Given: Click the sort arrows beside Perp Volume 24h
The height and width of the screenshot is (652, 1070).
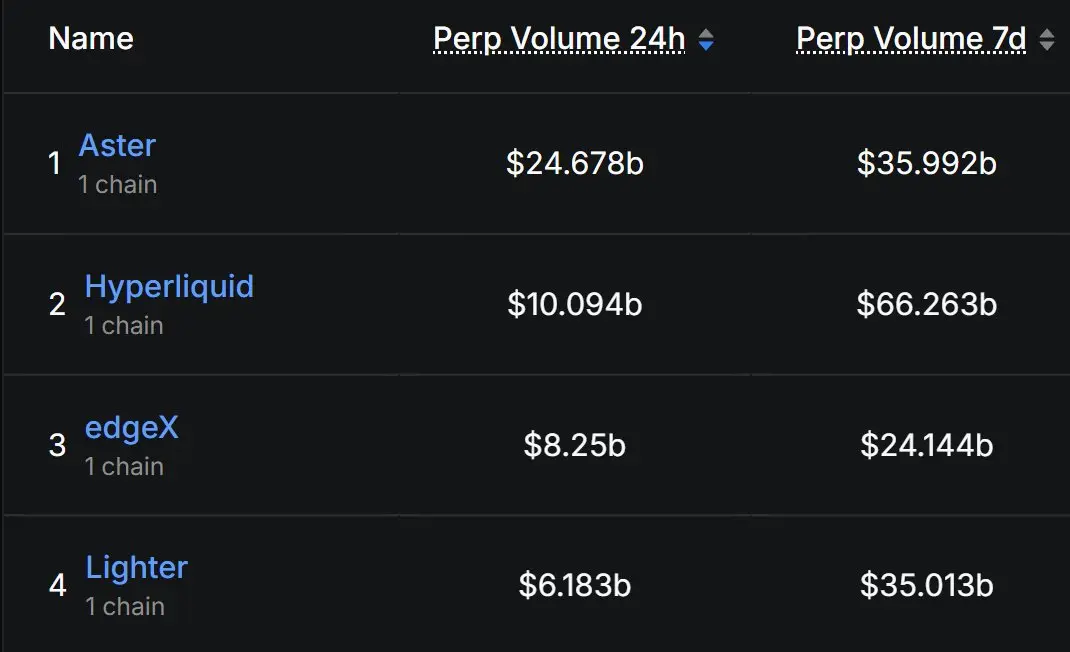Looking at the screenshot, I should click(x=706, y=40).
